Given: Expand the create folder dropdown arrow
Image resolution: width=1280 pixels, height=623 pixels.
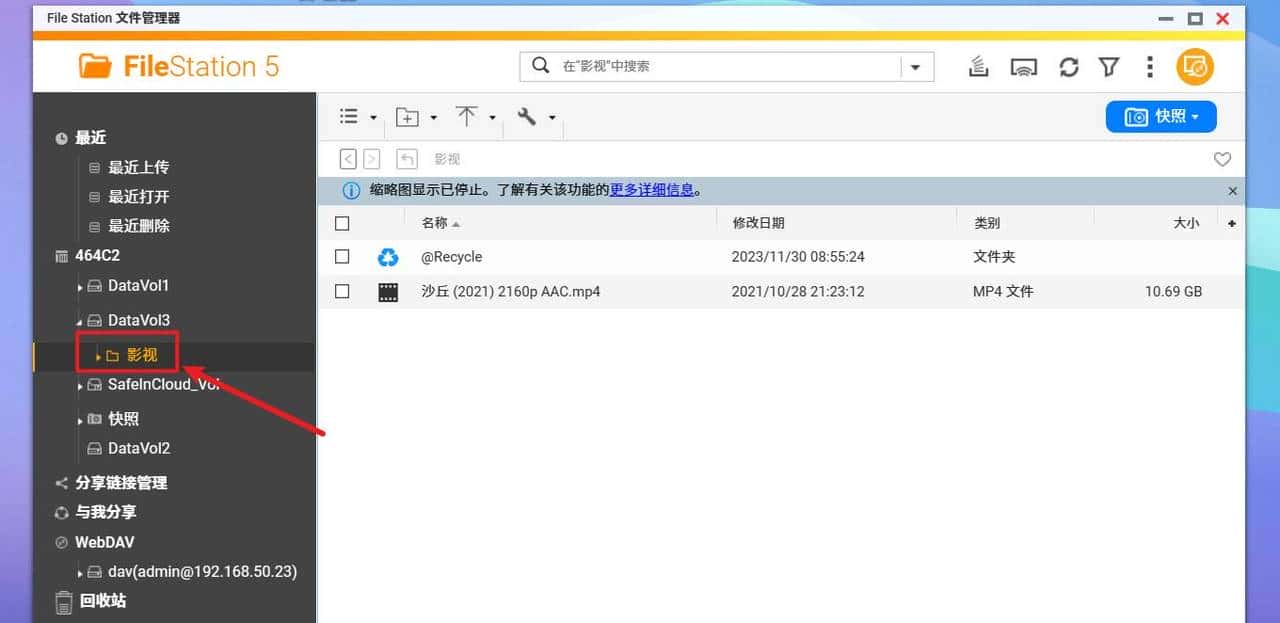Looking at the screenshot, I should pyautogui.click(x=433, y=117).
